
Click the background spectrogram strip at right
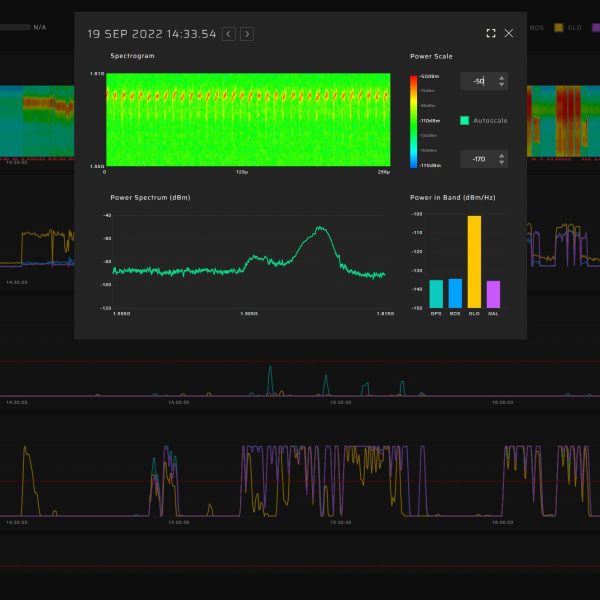(563, 121)
